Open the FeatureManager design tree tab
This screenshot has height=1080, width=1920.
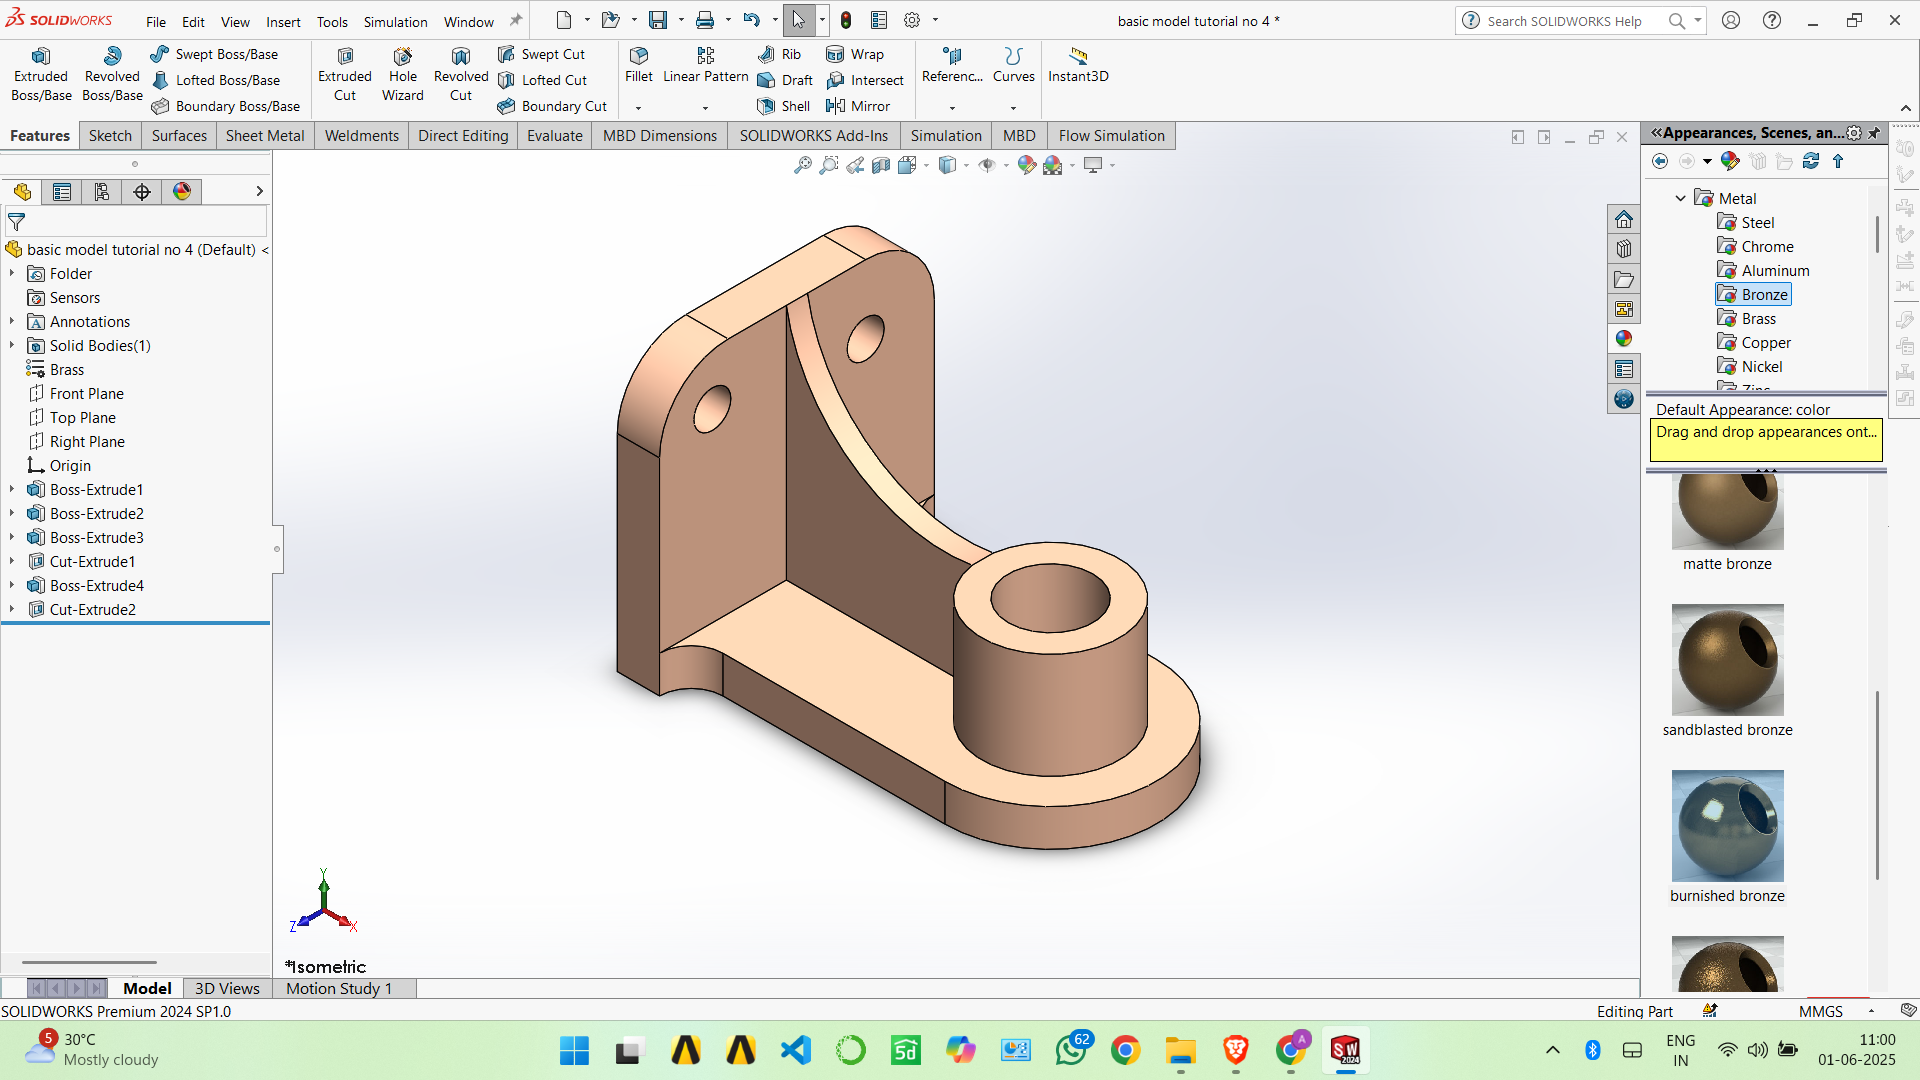[x=22, y=192]
